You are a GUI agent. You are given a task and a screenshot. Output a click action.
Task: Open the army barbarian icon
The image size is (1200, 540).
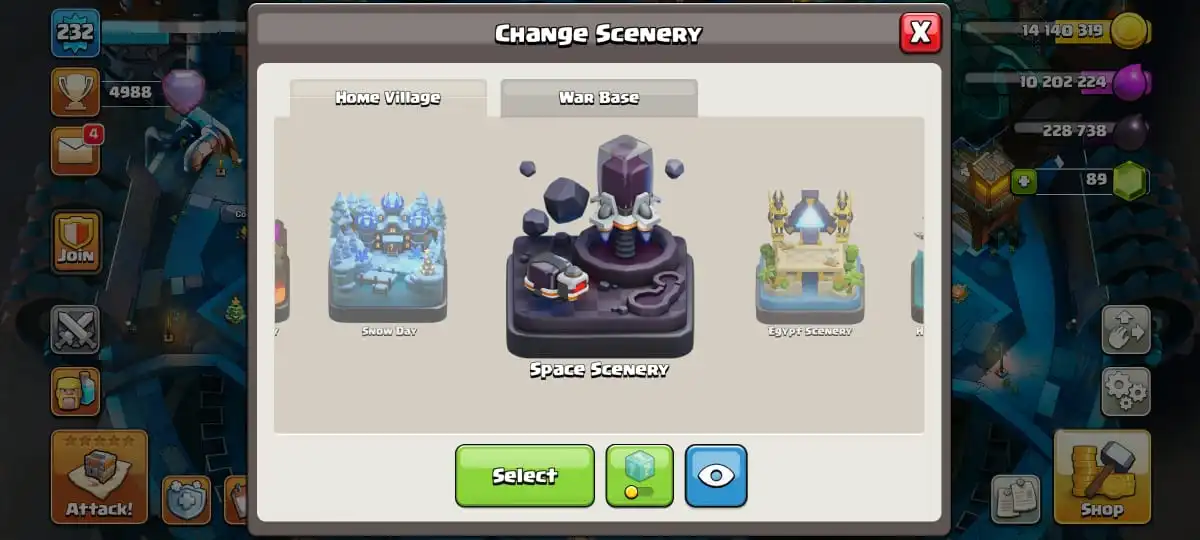(75, 391)
